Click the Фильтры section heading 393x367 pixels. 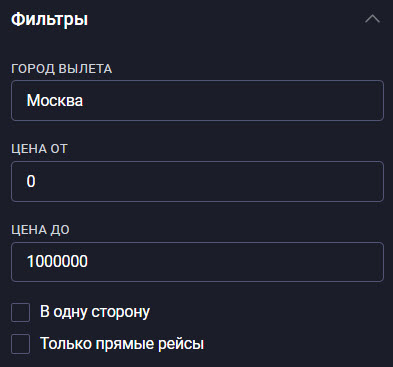[x=49, y=19]
